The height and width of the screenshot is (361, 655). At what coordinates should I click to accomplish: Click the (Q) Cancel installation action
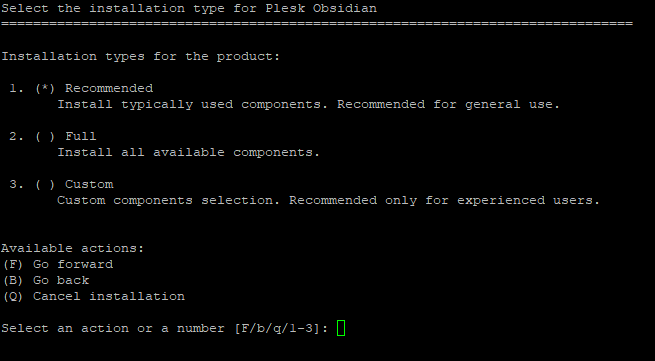click(x=94, y=297)
